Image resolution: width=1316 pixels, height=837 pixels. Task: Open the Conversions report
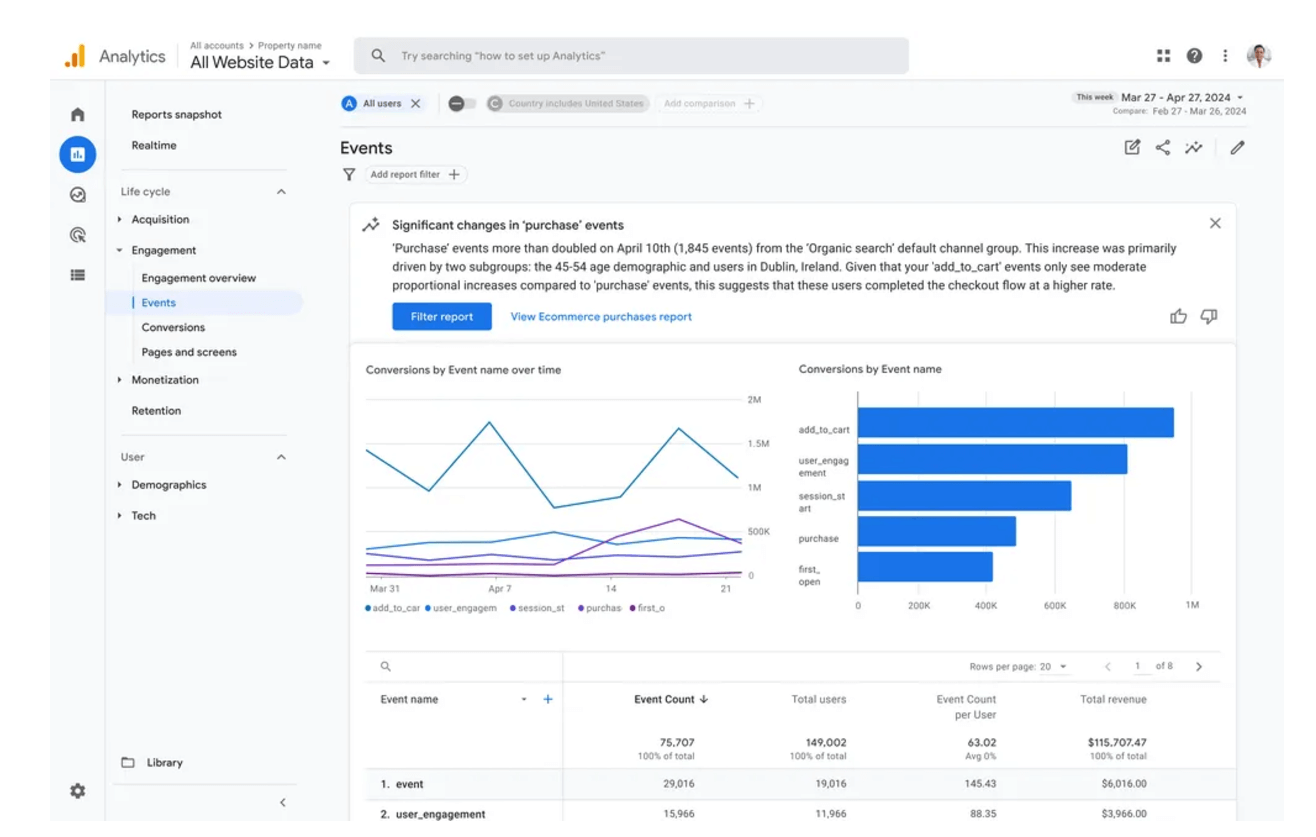[x=172, y=327]
